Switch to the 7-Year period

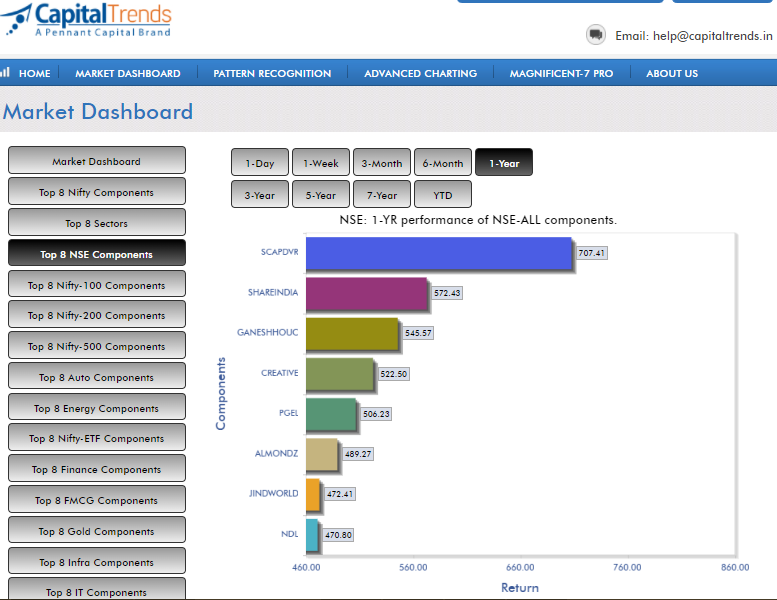[382, 195]
